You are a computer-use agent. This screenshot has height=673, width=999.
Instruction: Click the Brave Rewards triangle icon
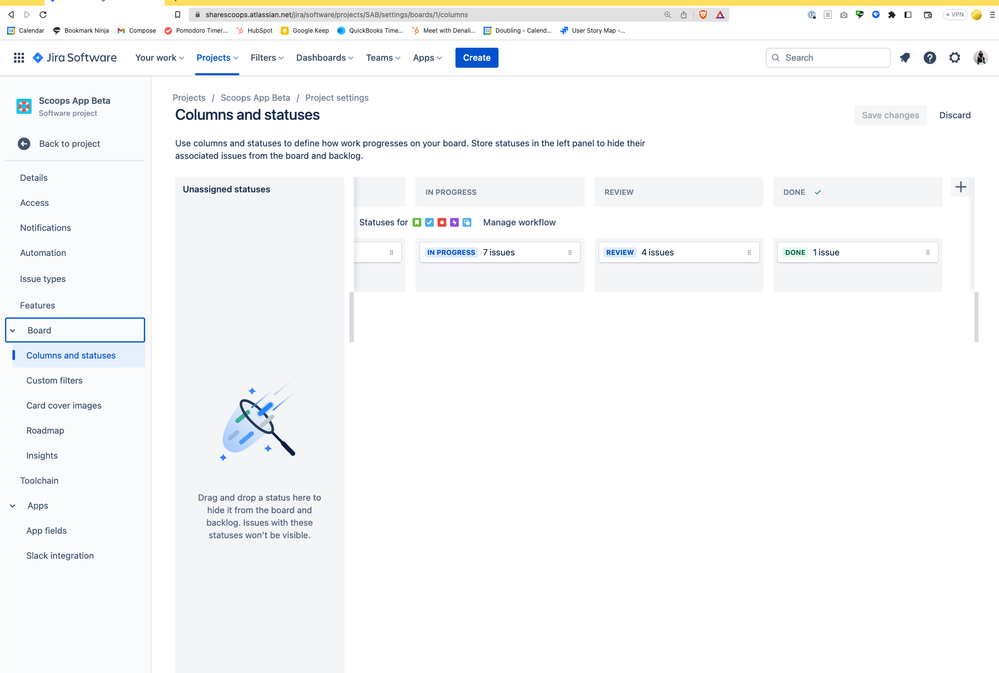(720, 15)
